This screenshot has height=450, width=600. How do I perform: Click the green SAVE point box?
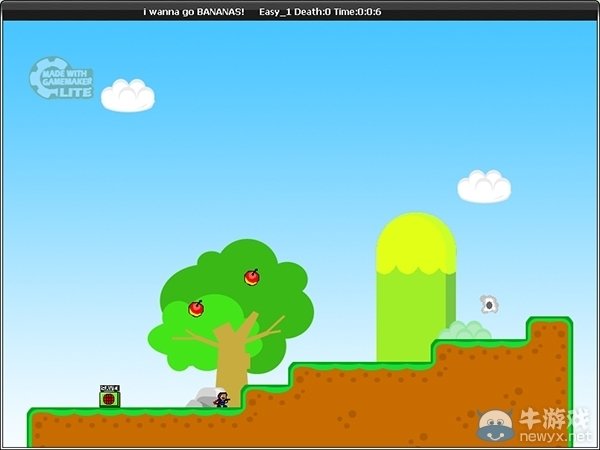[110, 397]
